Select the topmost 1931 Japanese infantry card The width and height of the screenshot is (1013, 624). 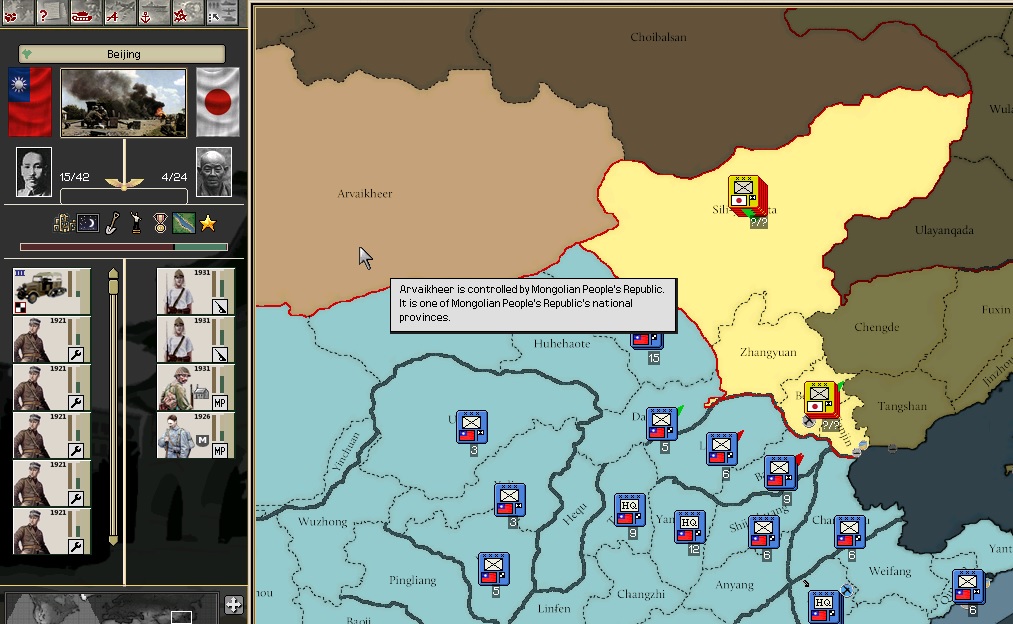[x=195, y=291]
